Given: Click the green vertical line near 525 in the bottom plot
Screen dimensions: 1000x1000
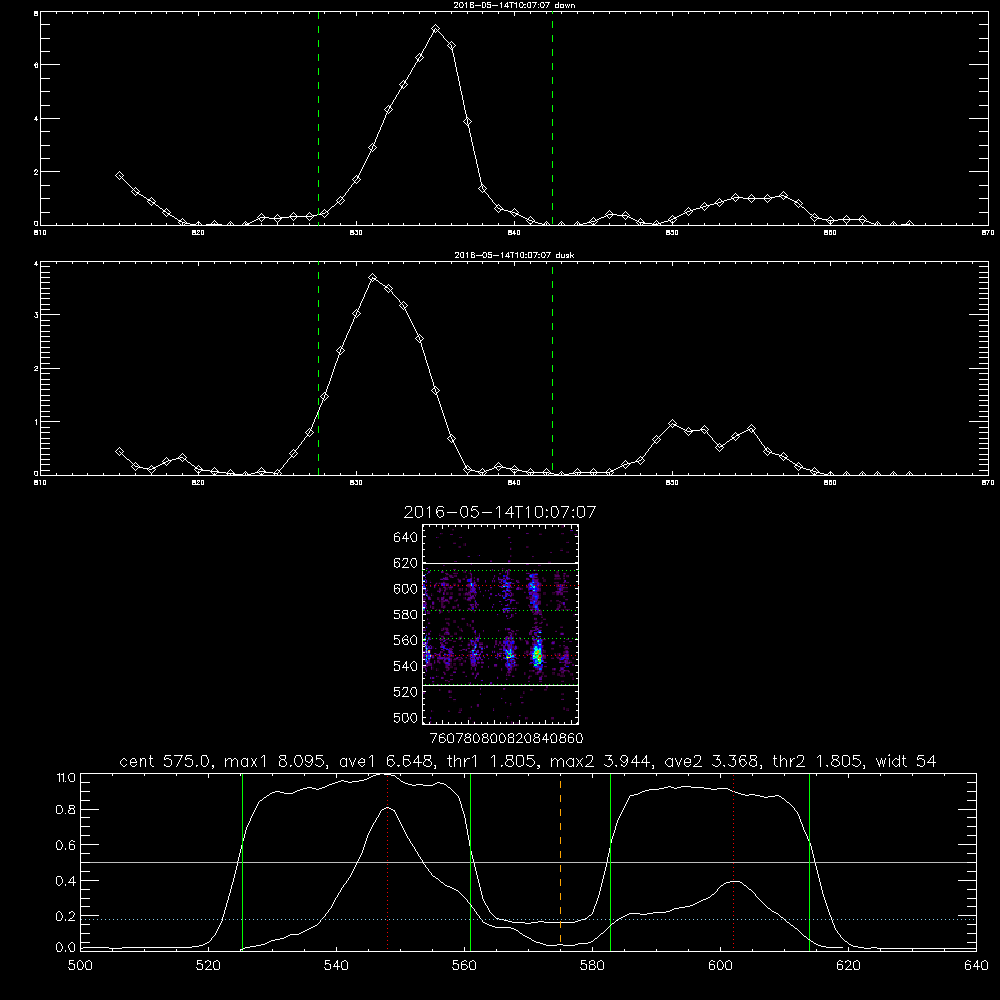Looking at the screenshot, I should 242,861.
